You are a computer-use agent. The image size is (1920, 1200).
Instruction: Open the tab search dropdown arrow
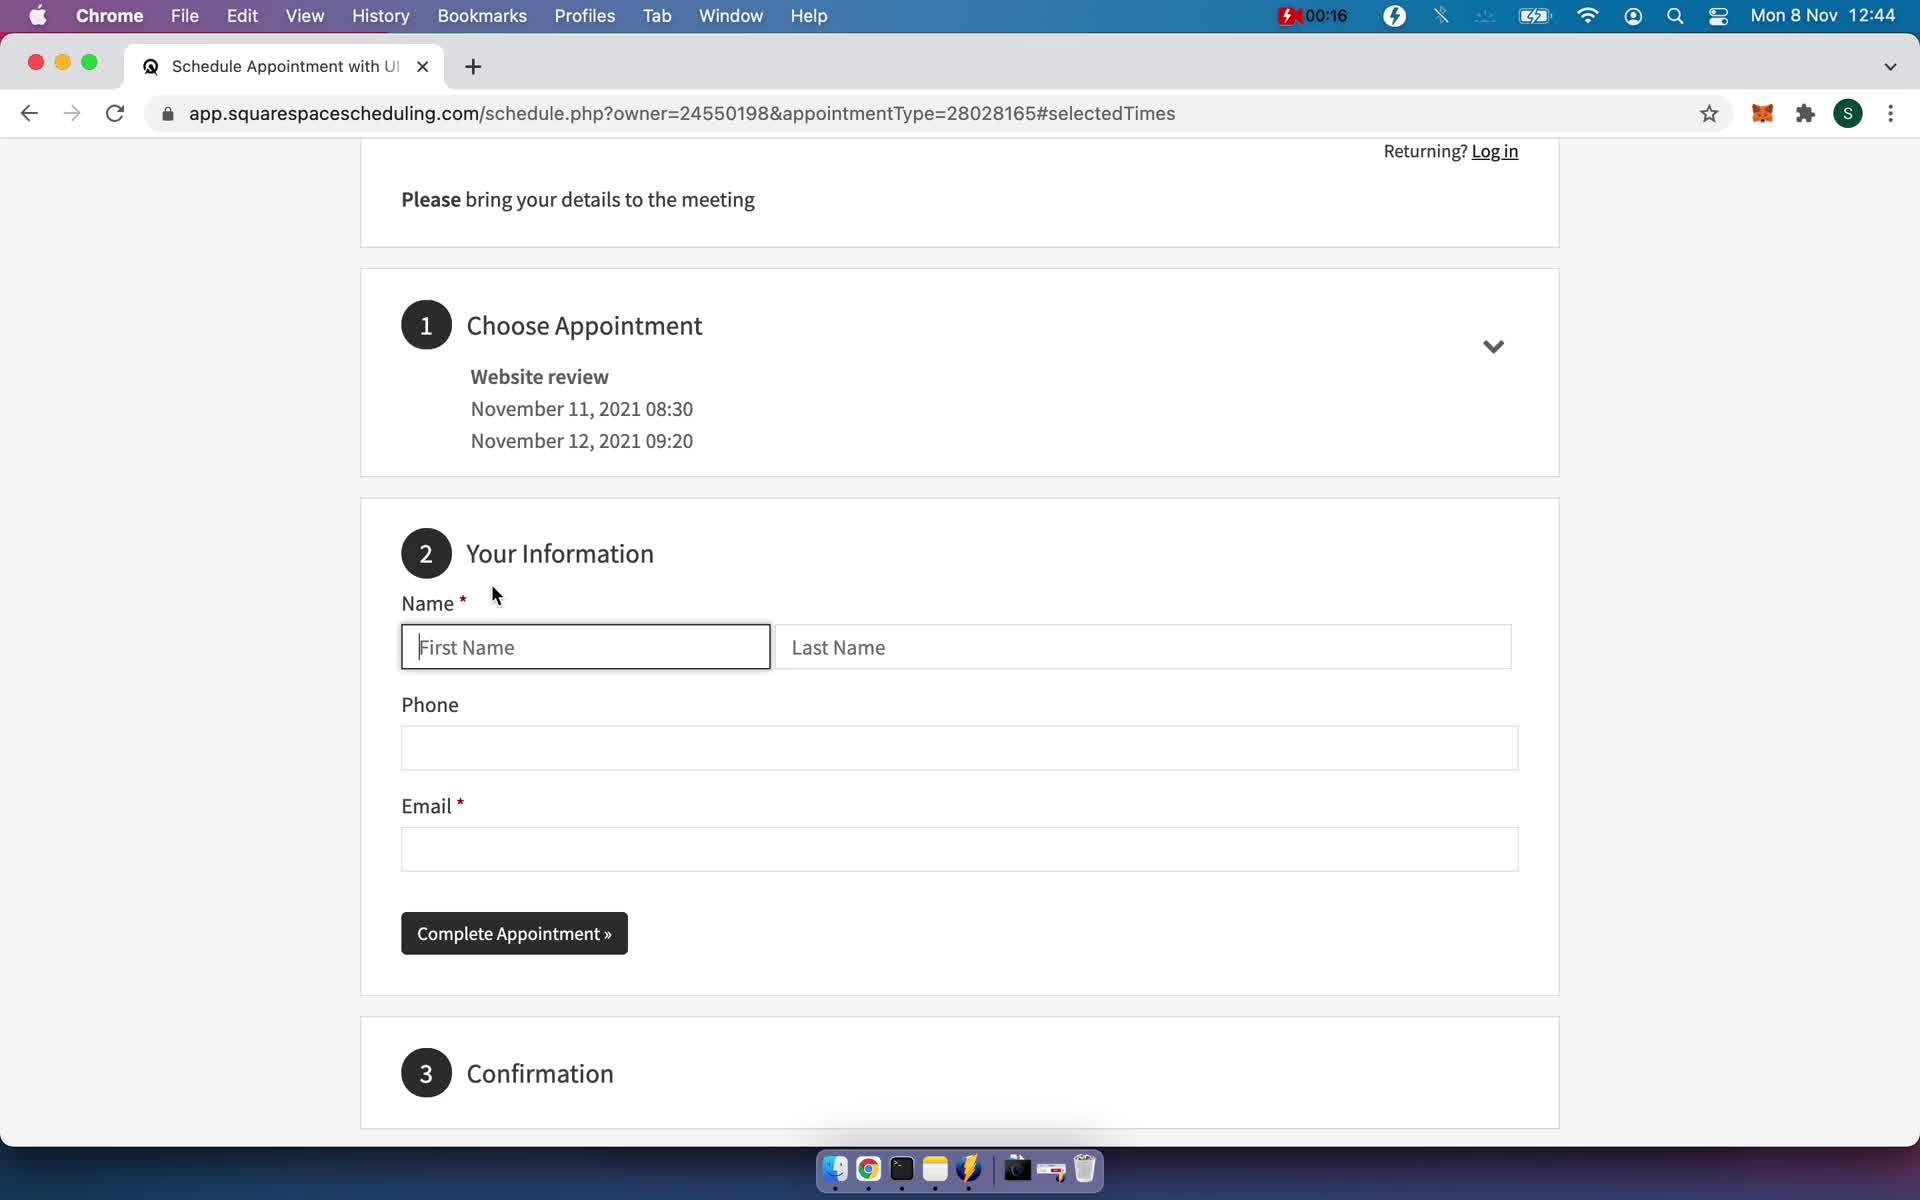point(1890,67)
